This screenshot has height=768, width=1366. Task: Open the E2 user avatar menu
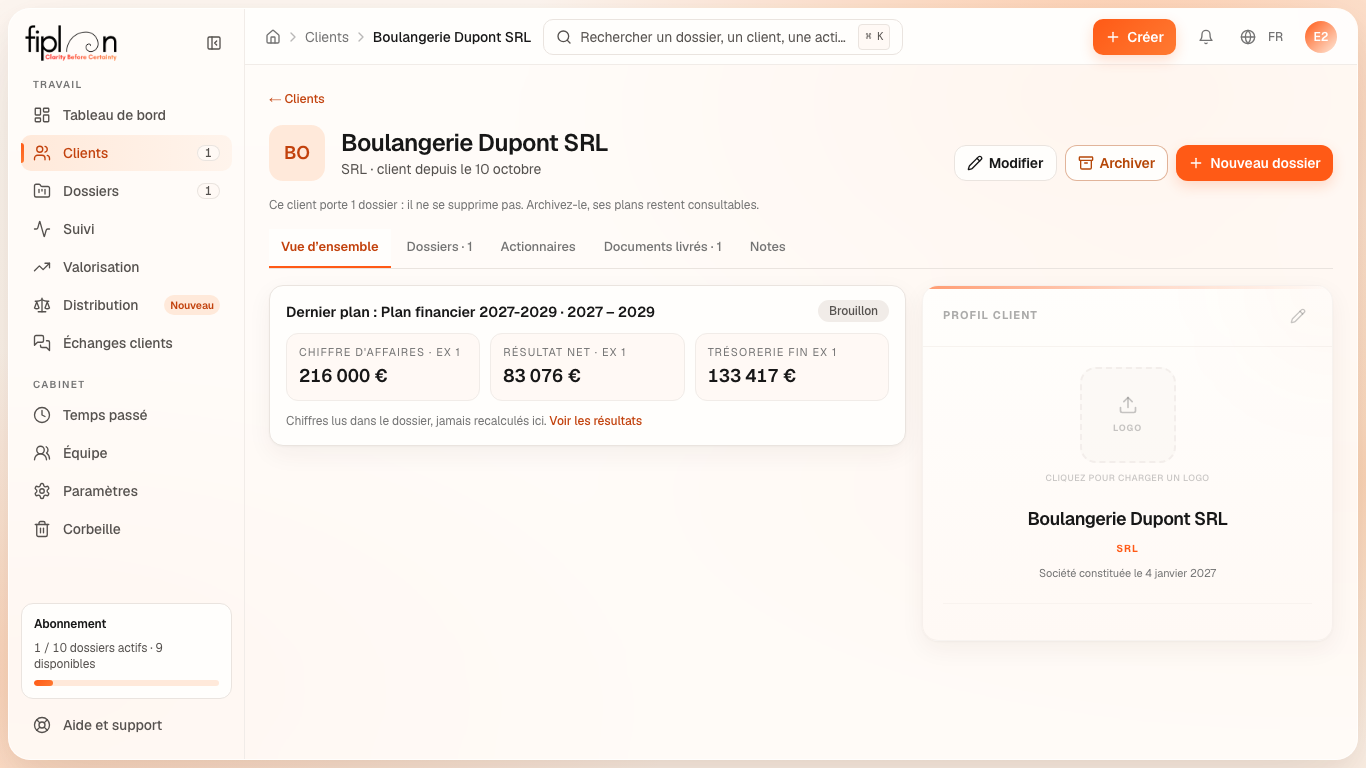[x=1321, y=37]
